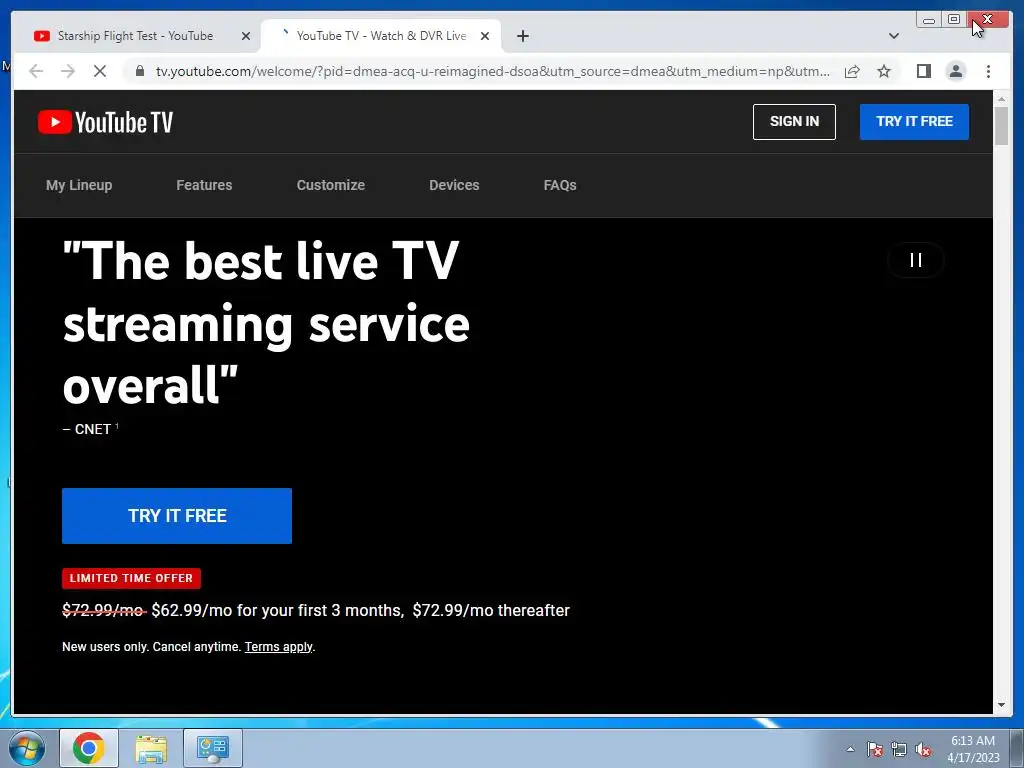Viewport: 1024px width, 768px height.
Task: Click the browser back arrow
Action: 36,71
